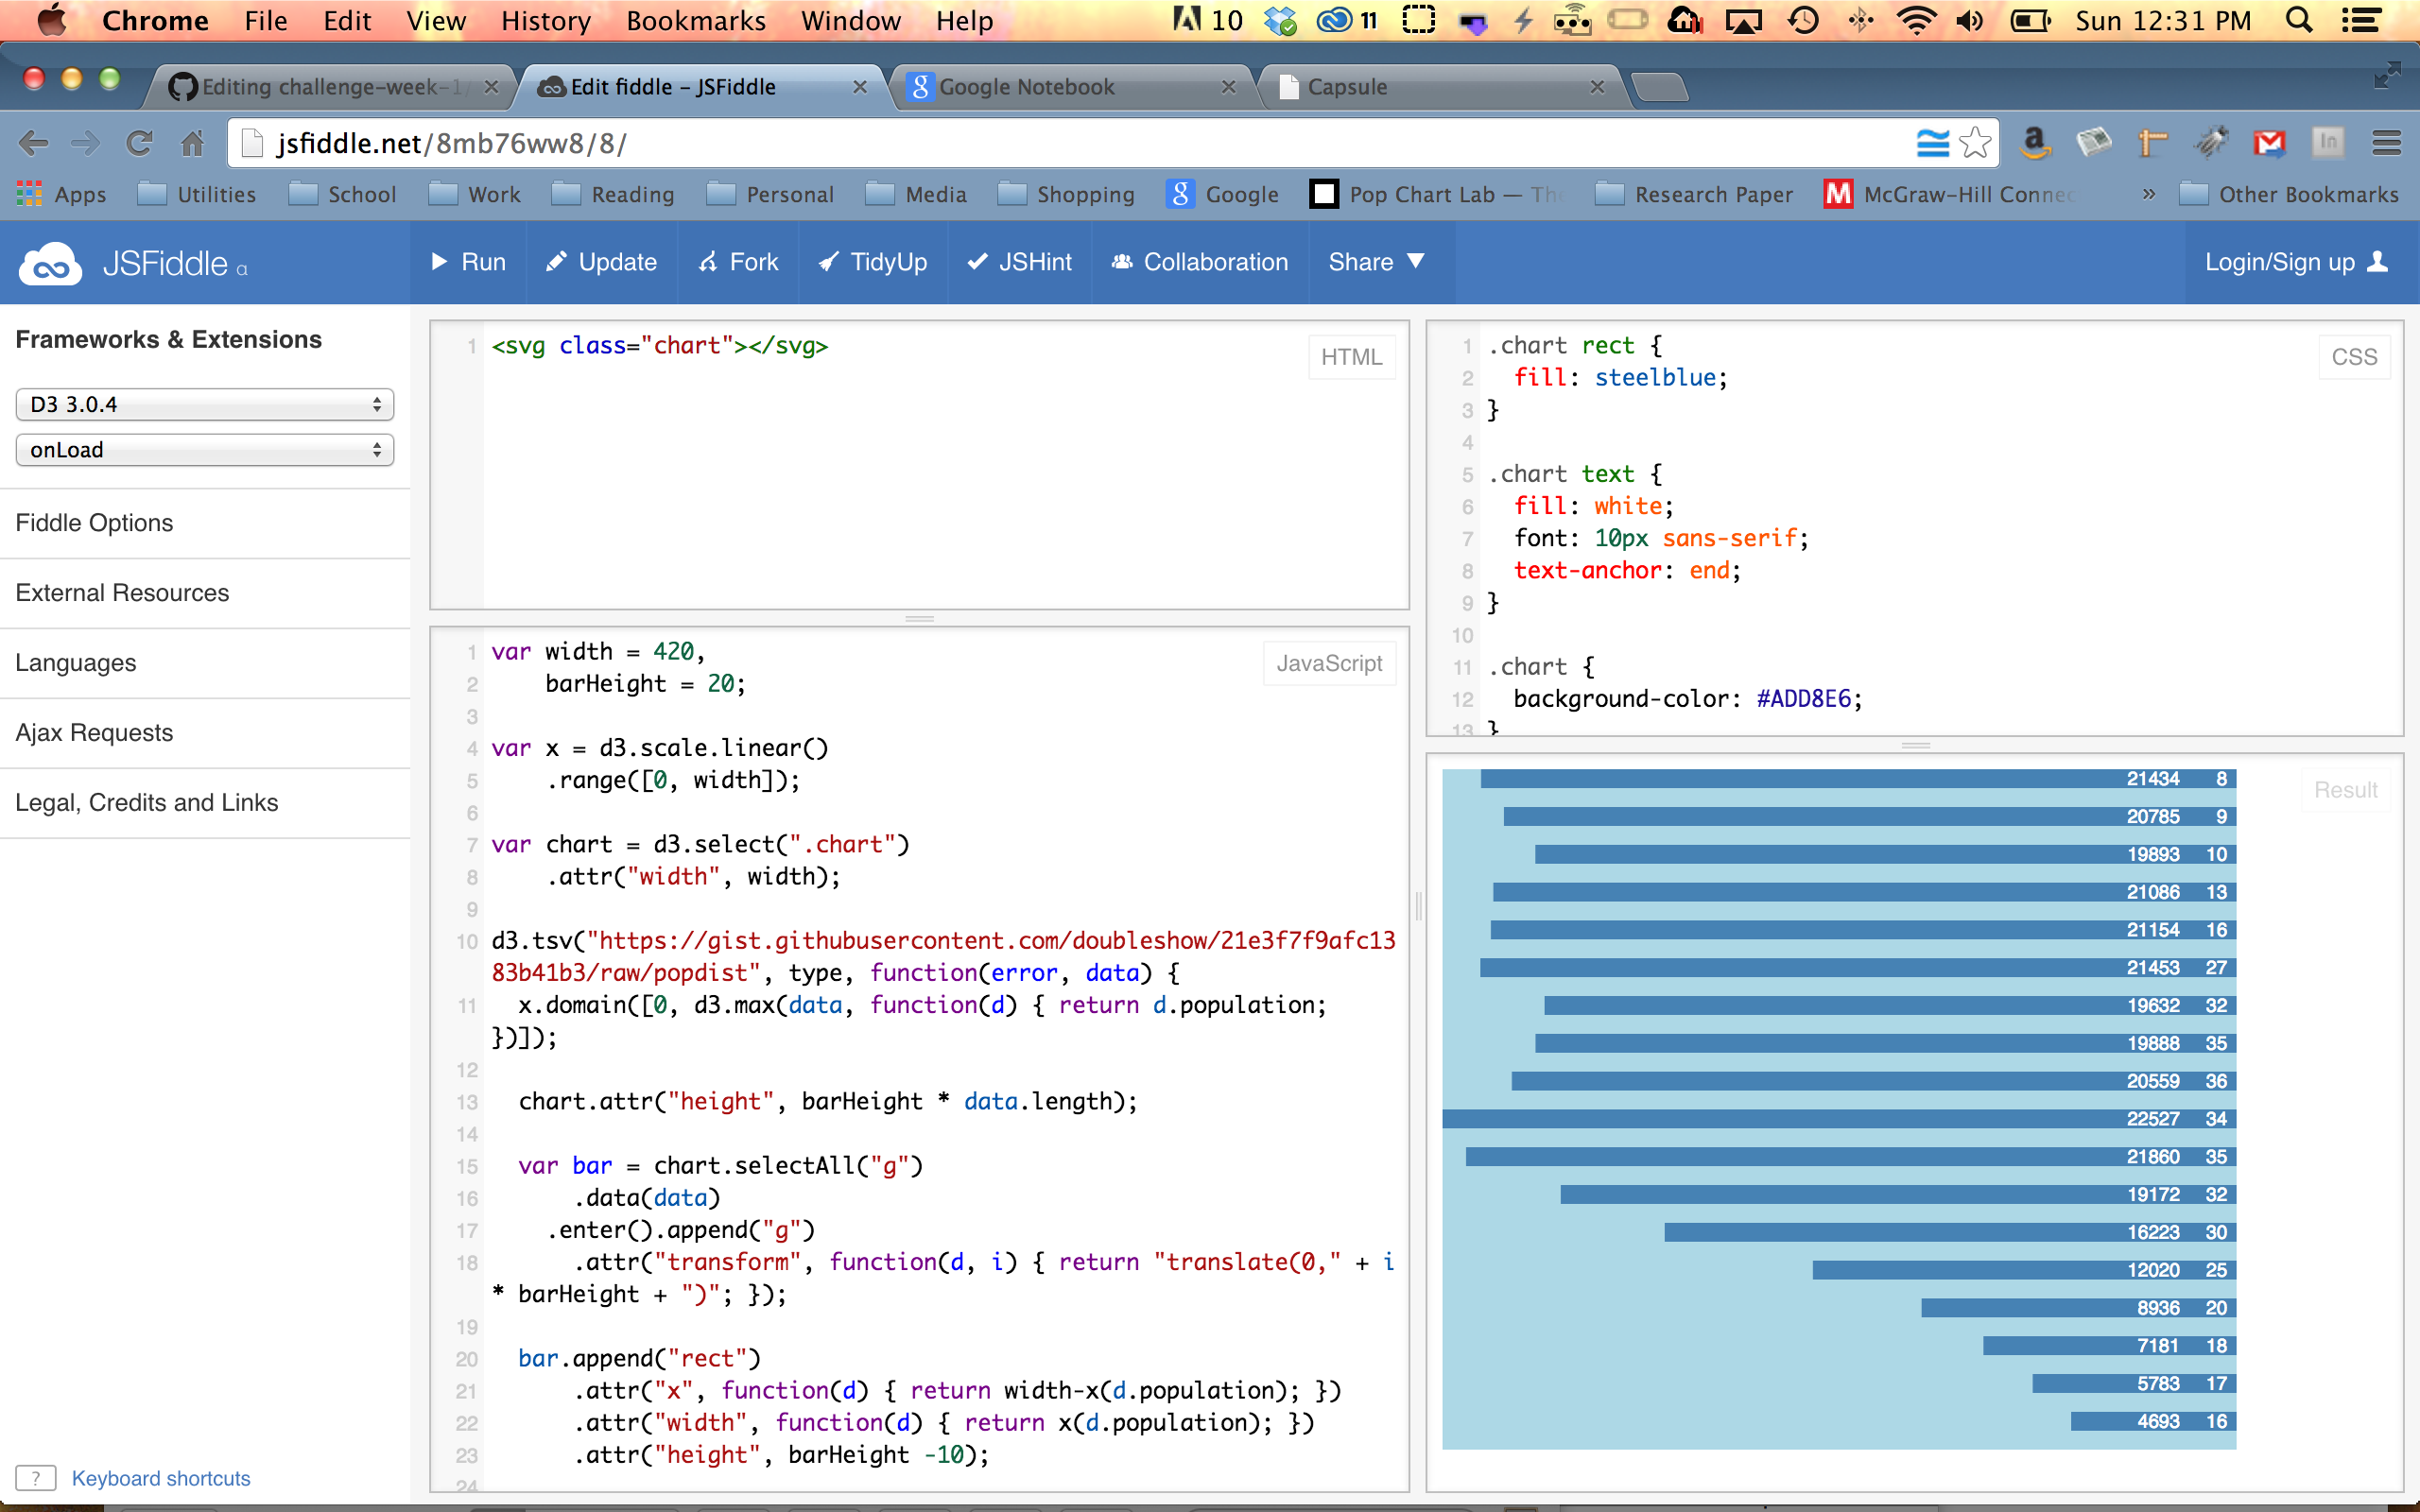Click the Result panel label
2420x1512 pixels.
pyautogui.click(x=2345, y=790)
